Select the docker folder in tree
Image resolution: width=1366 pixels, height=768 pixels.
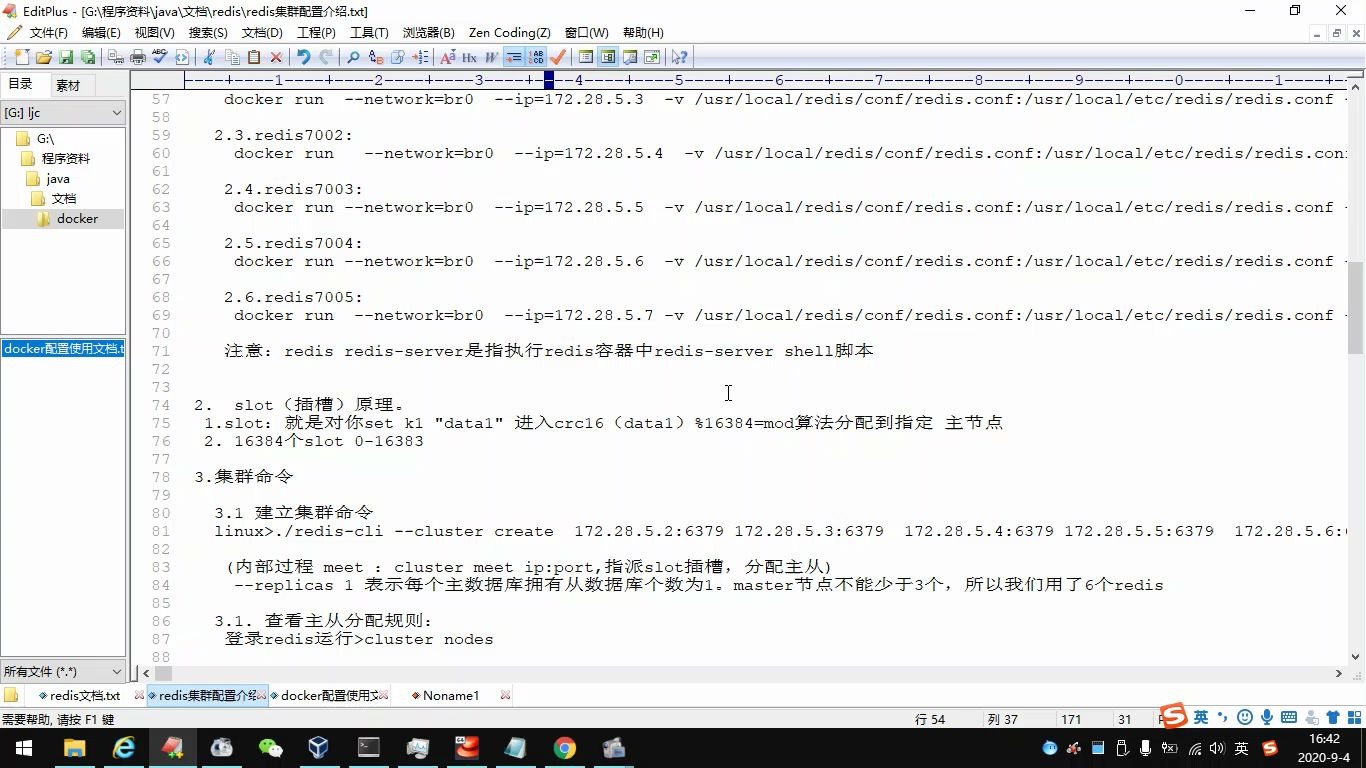point(68,219)
